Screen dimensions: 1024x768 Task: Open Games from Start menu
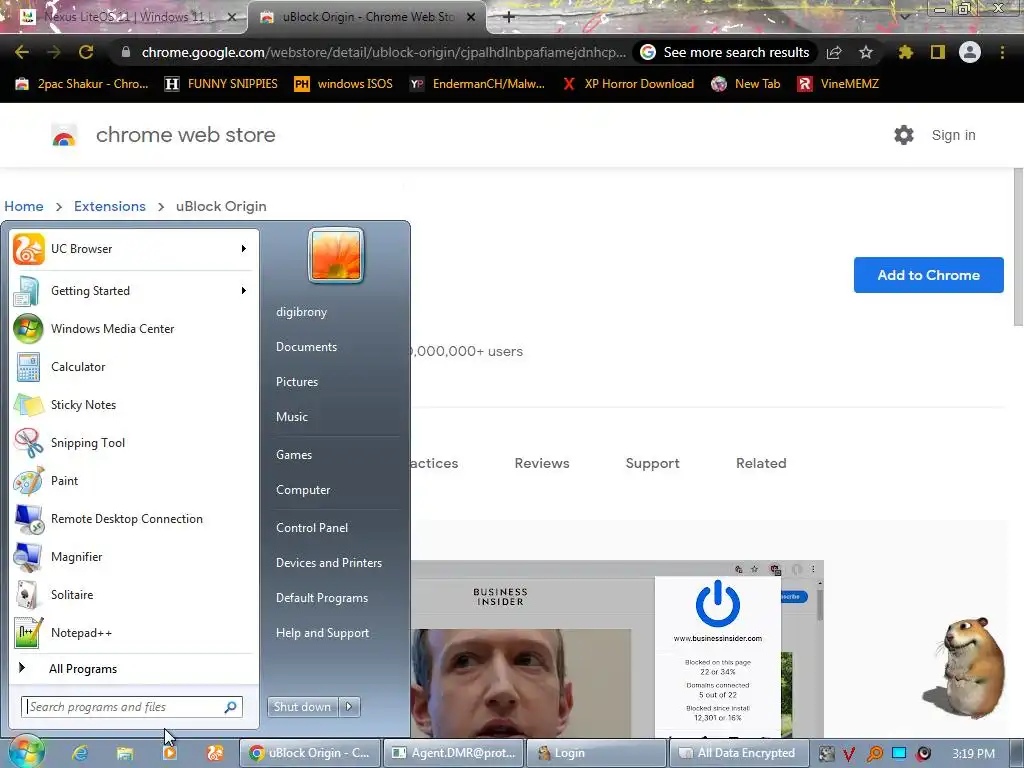294,455
